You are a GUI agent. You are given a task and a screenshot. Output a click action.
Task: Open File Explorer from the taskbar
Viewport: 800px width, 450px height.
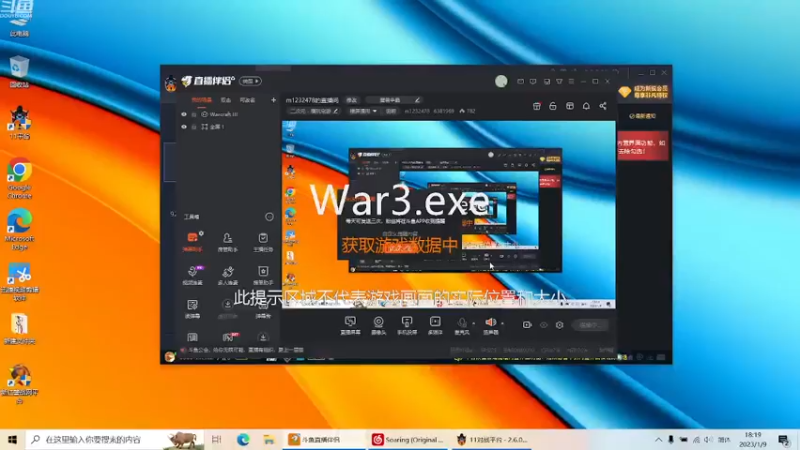click(269, 439)
